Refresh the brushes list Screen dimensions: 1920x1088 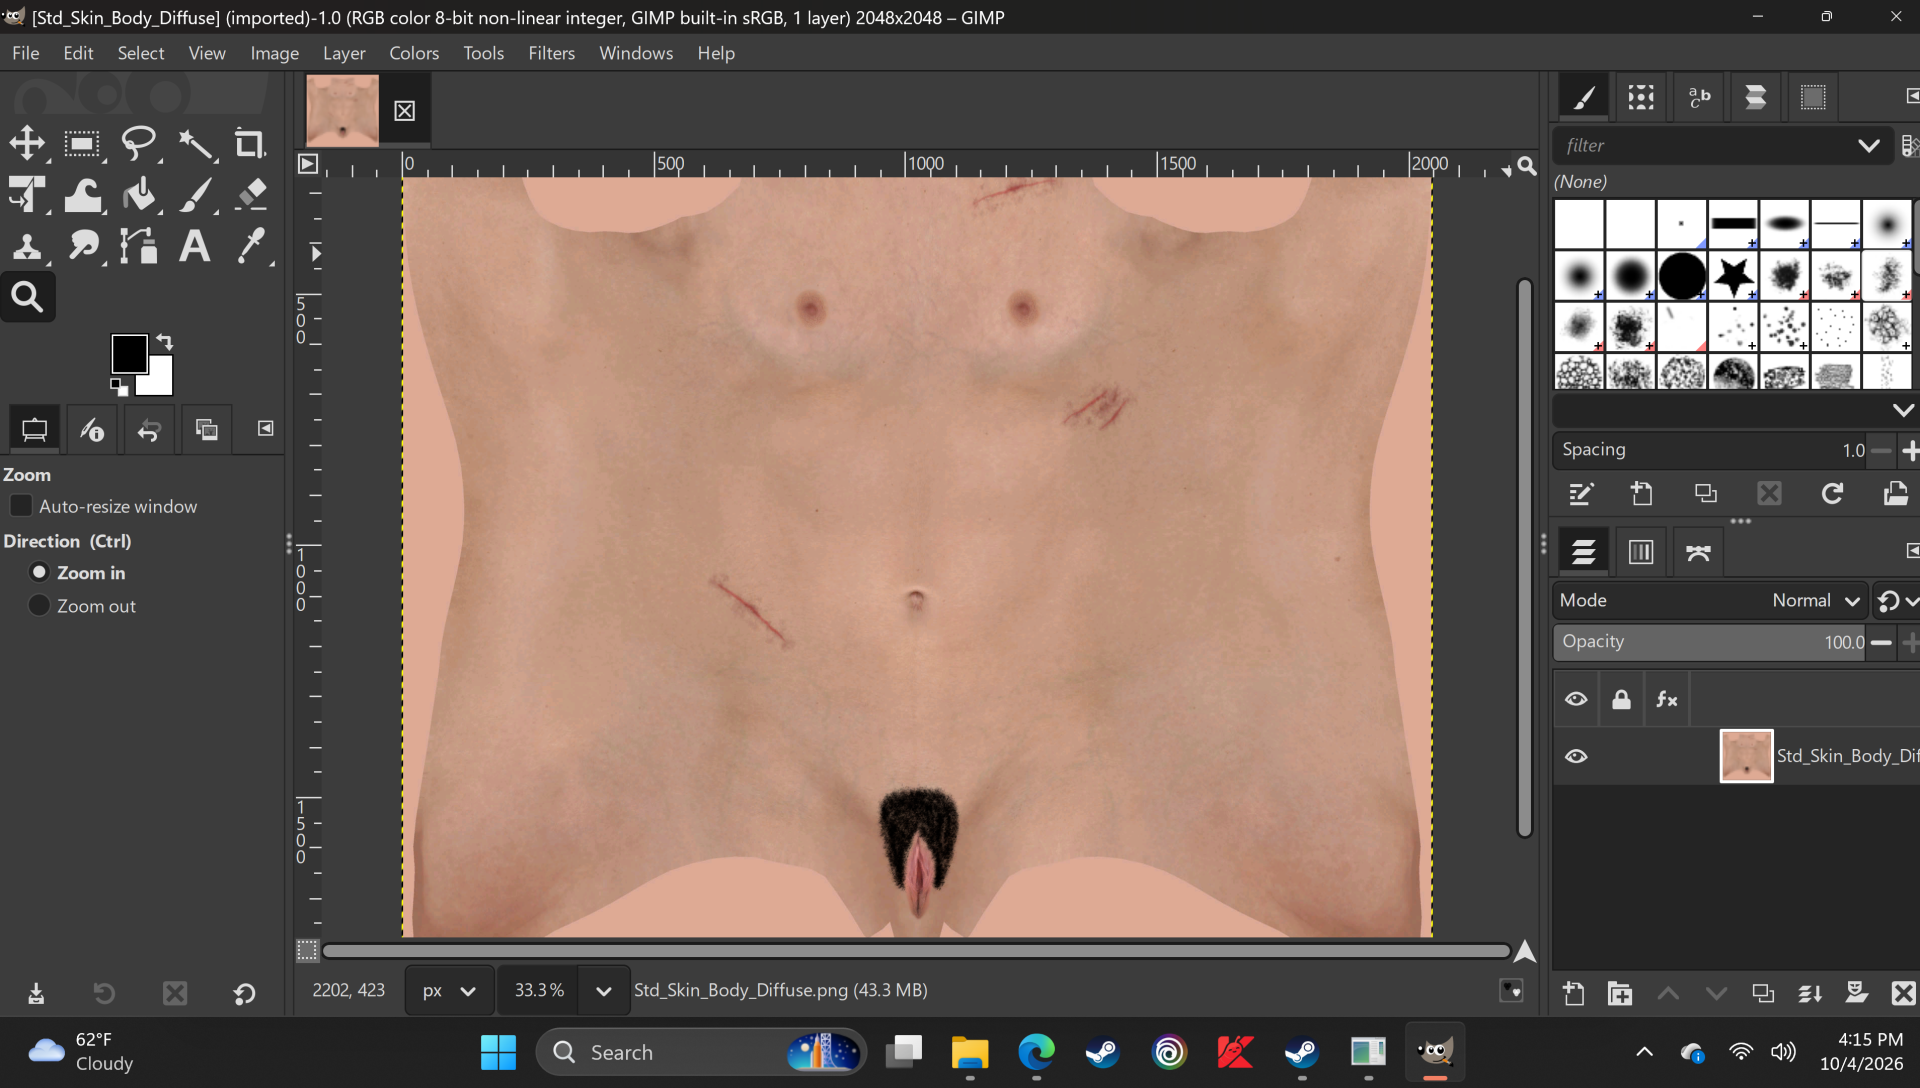[x=1832, y=493]
